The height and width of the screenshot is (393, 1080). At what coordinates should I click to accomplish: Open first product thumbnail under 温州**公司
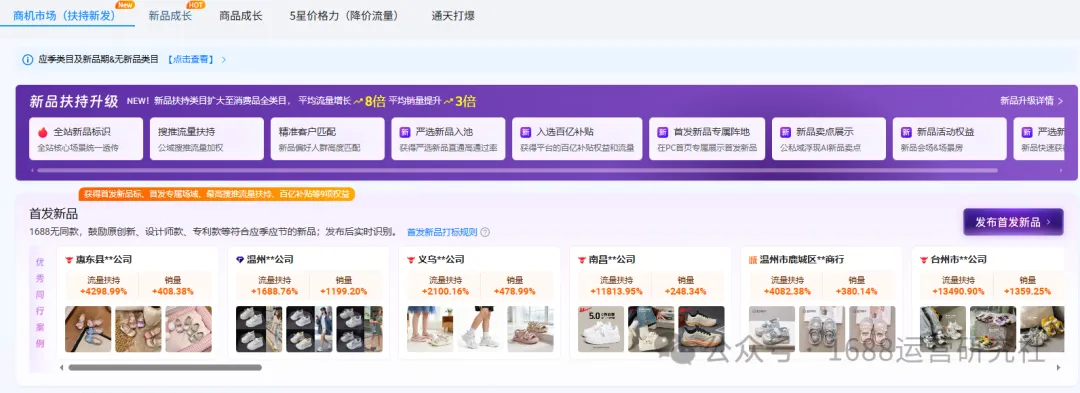pos(259,329)
